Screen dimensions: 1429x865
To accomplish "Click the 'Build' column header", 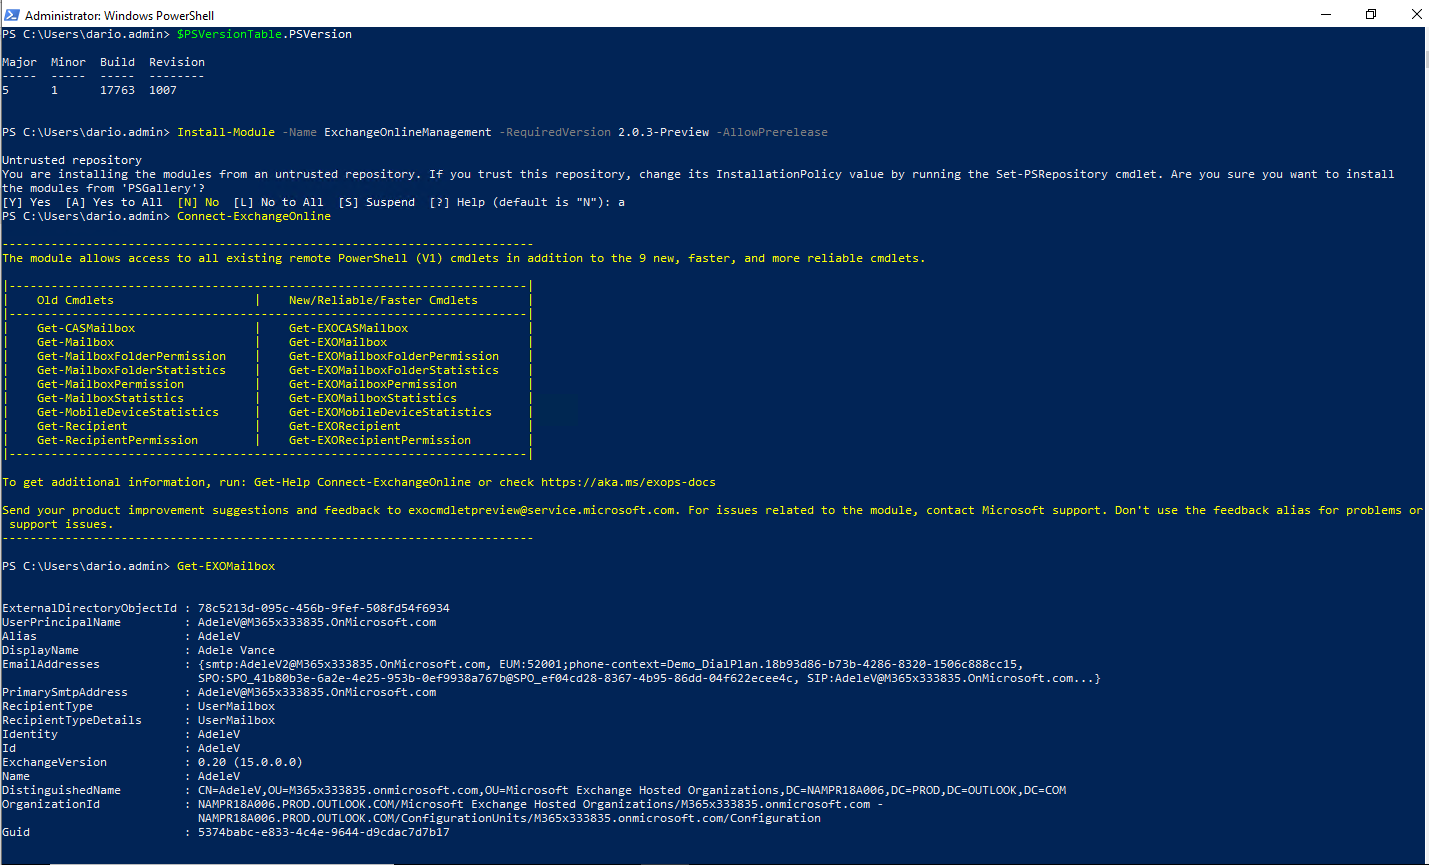I will click(x=117, y=62).
